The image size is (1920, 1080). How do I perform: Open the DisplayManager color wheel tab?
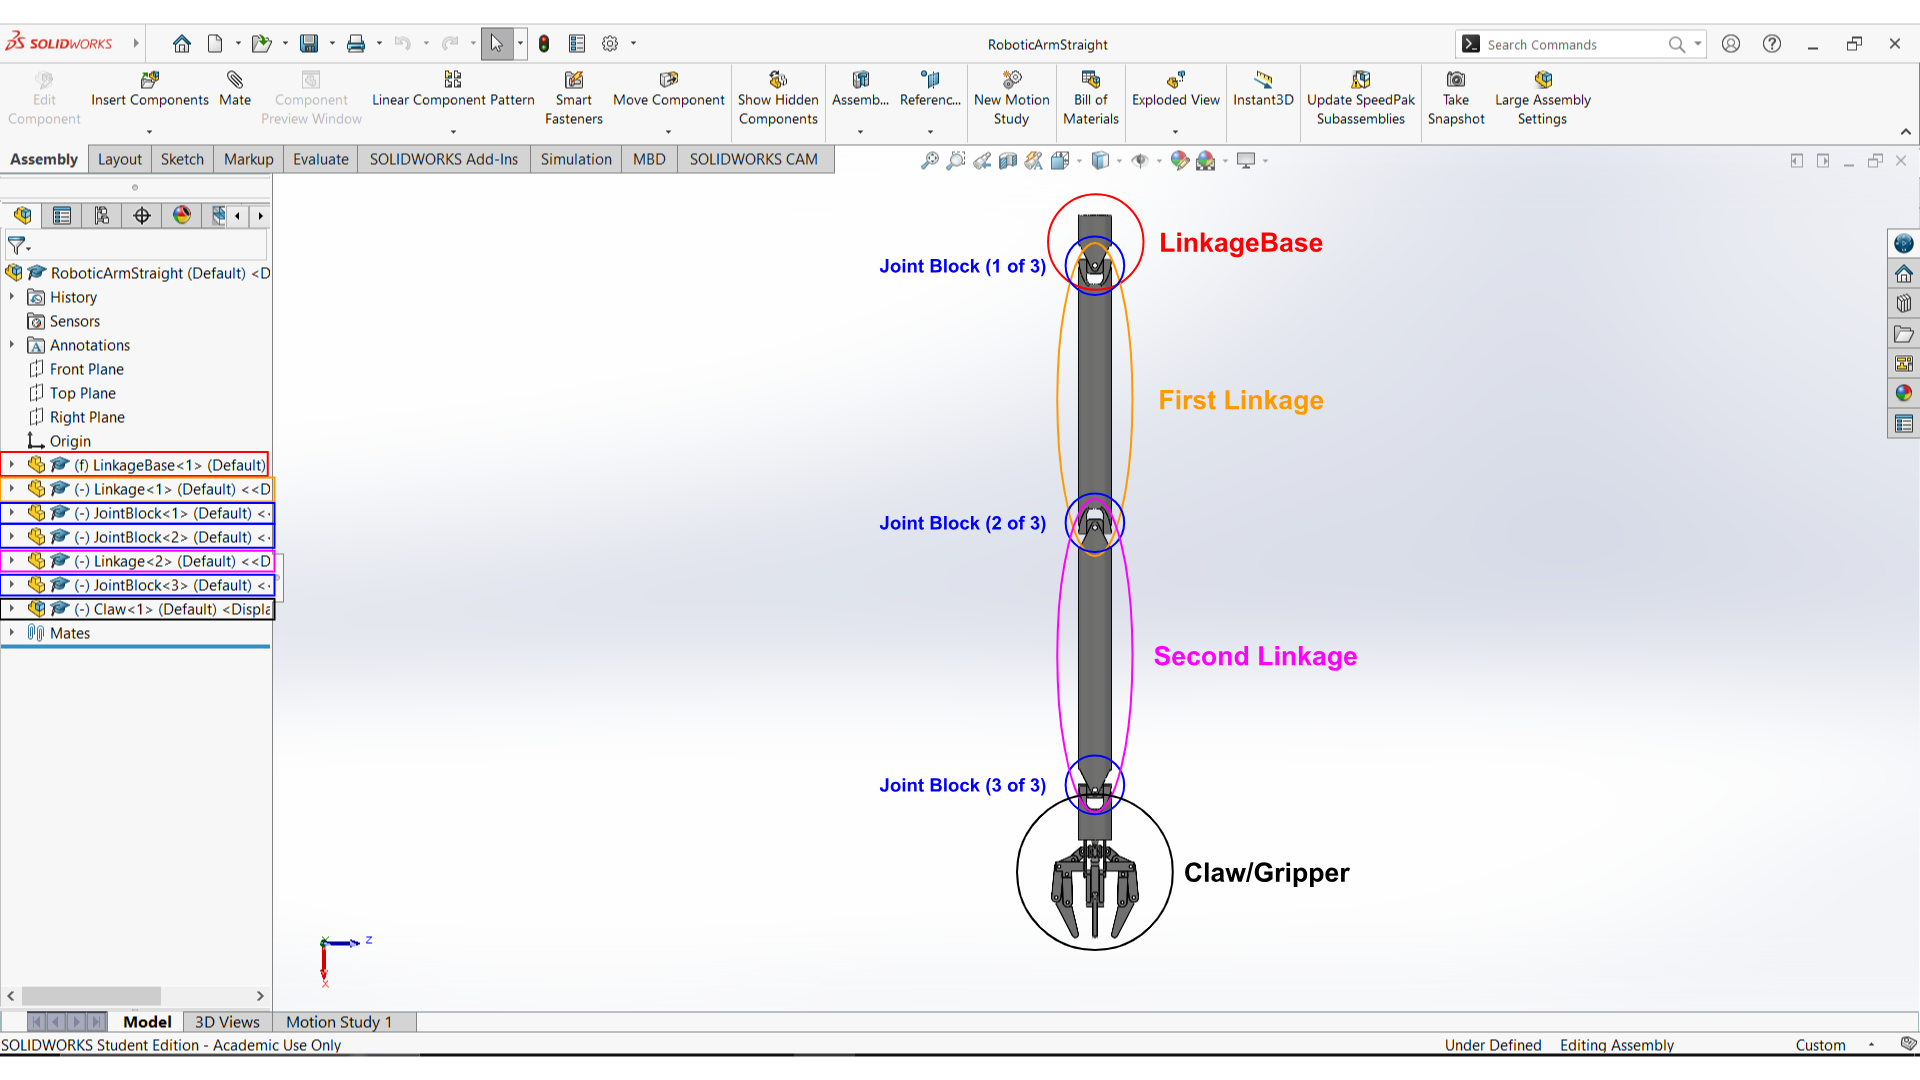click(181, 216)
